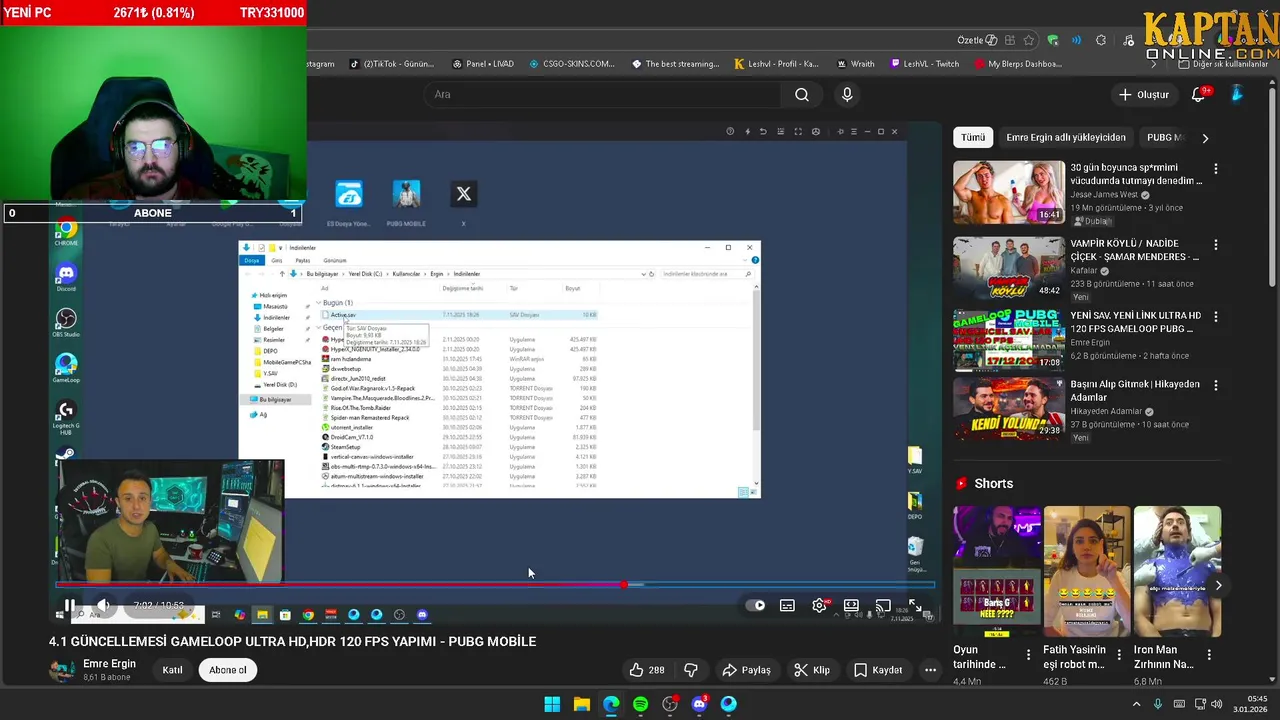Open the 30 gün boyunca video thumbnail
The image size is (1280, 720).
click(1008, 192)
